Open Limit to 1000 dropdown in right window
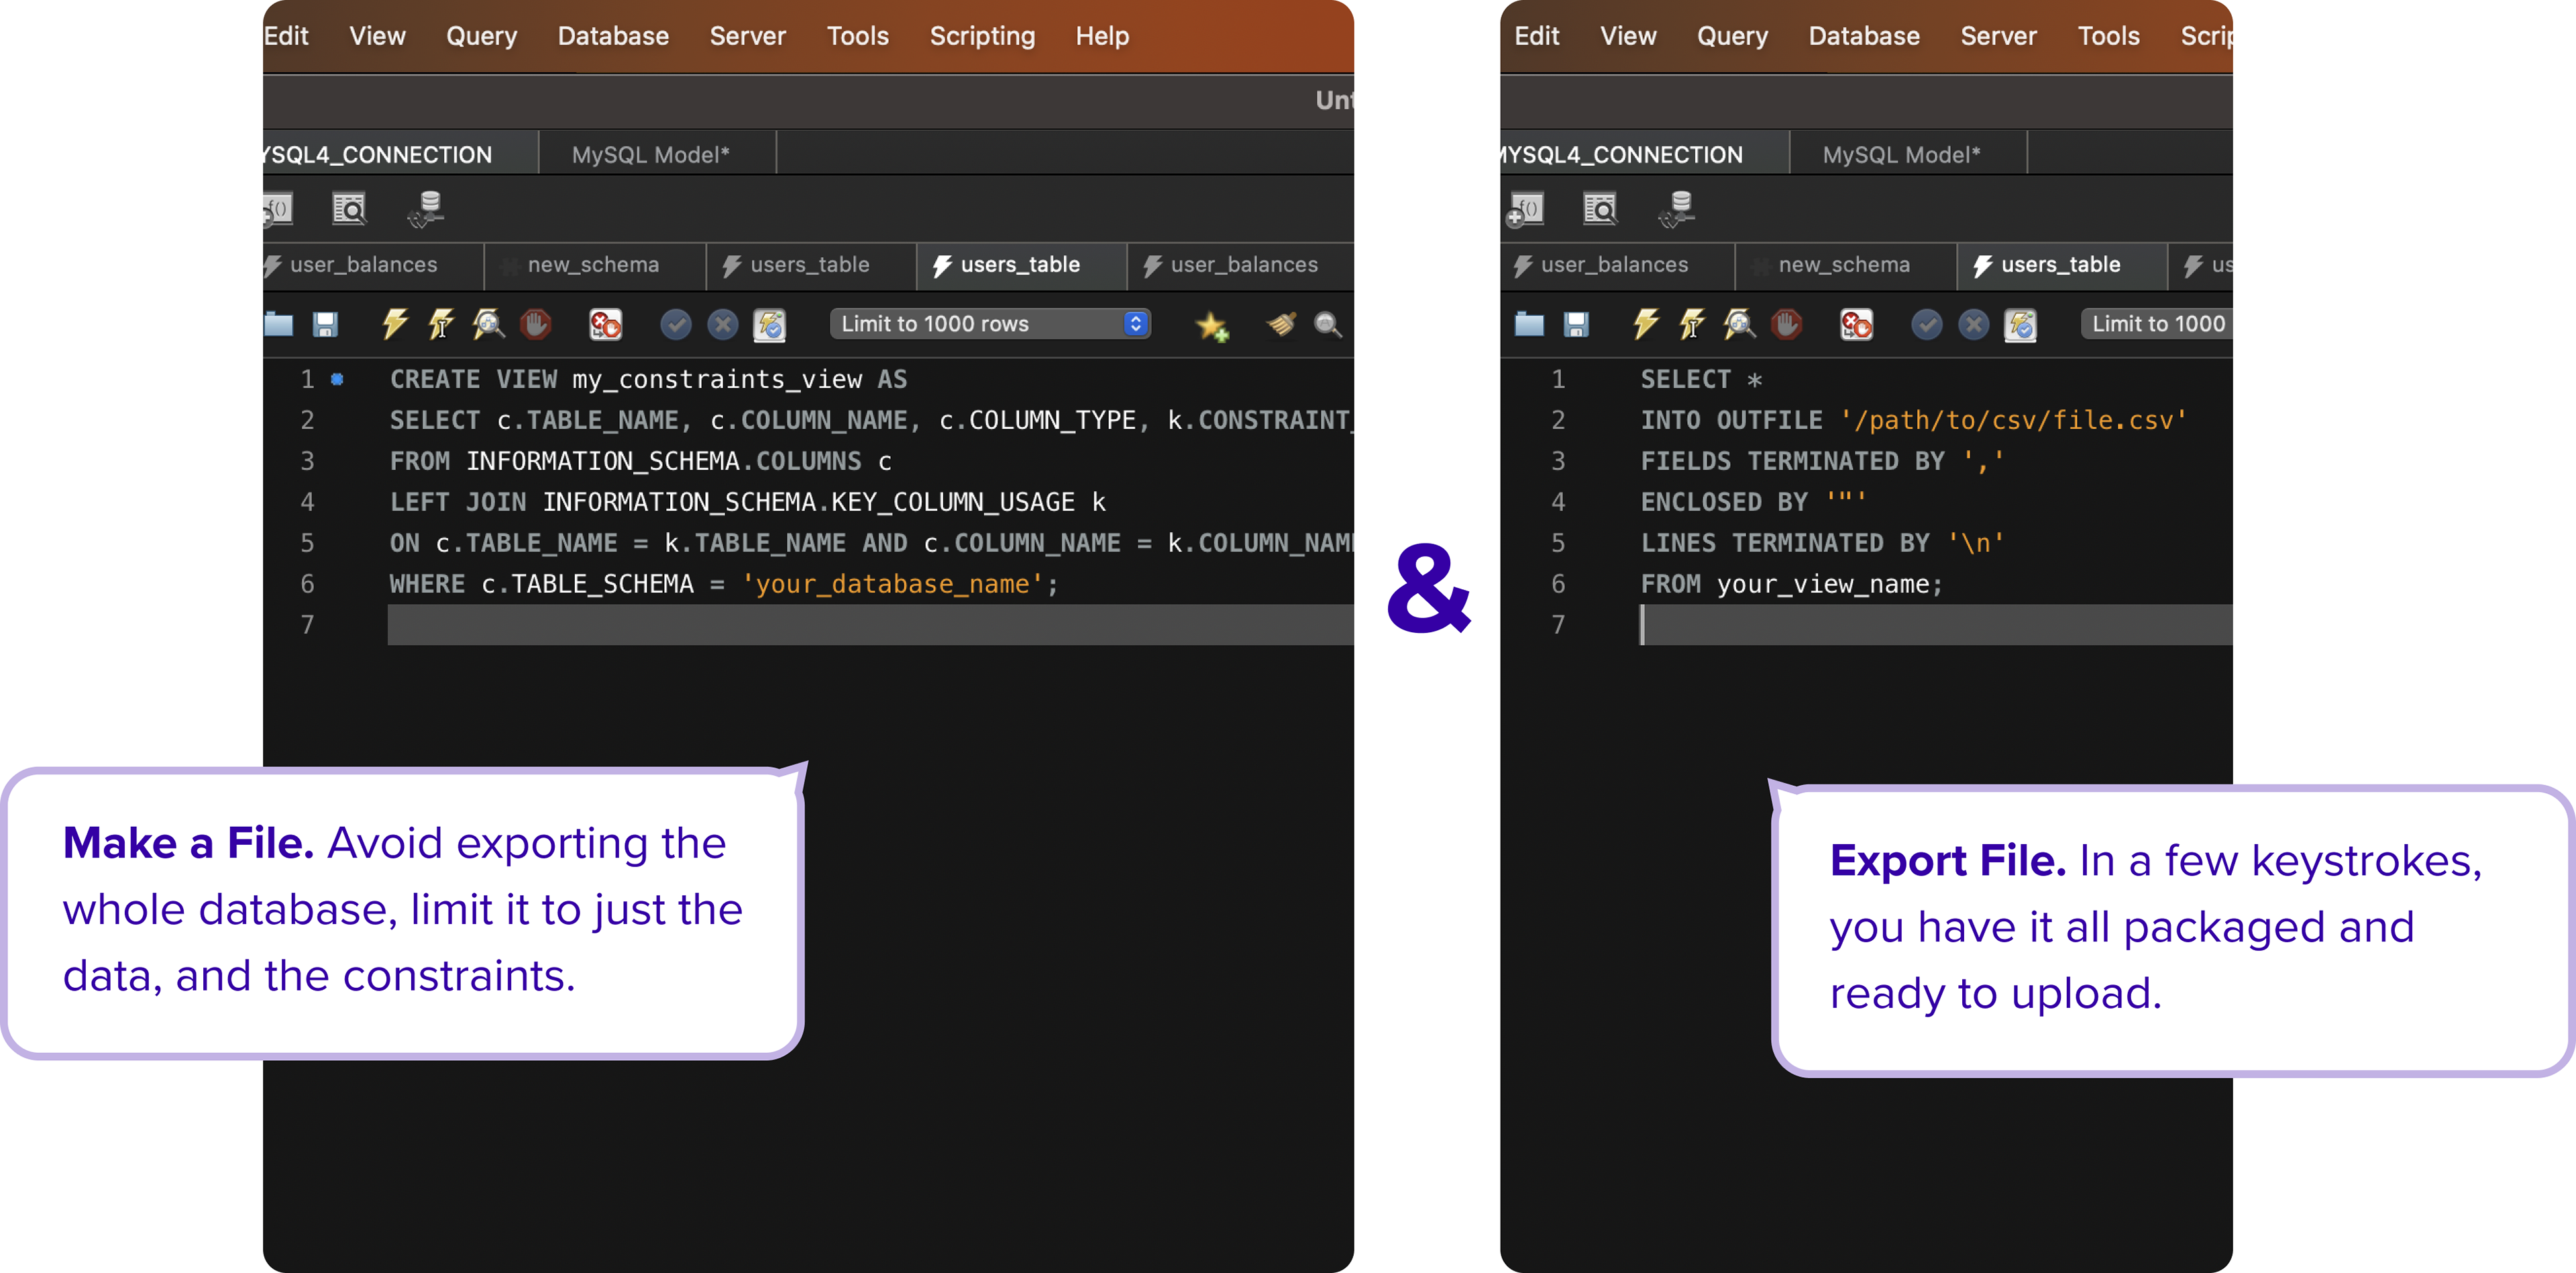The image size is (2576, 1273). [x=2157, y=324]
